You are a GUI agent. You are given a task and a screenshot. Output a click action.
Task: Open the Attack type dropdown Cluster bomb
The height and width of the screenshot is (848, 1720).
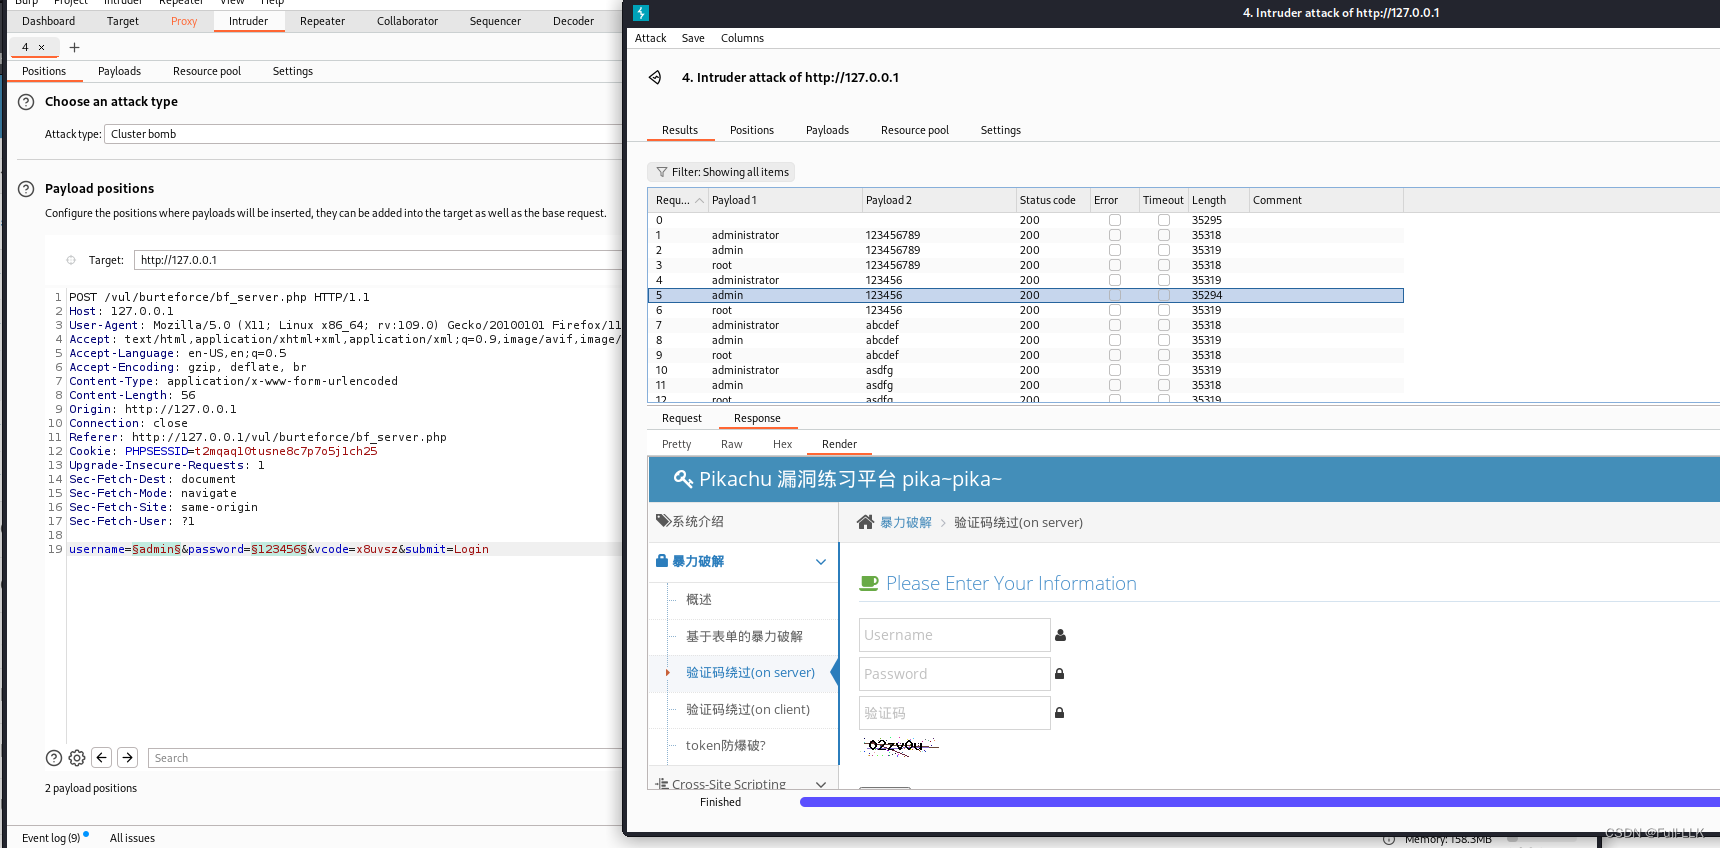pyautogui.click(x=363, y=134)
